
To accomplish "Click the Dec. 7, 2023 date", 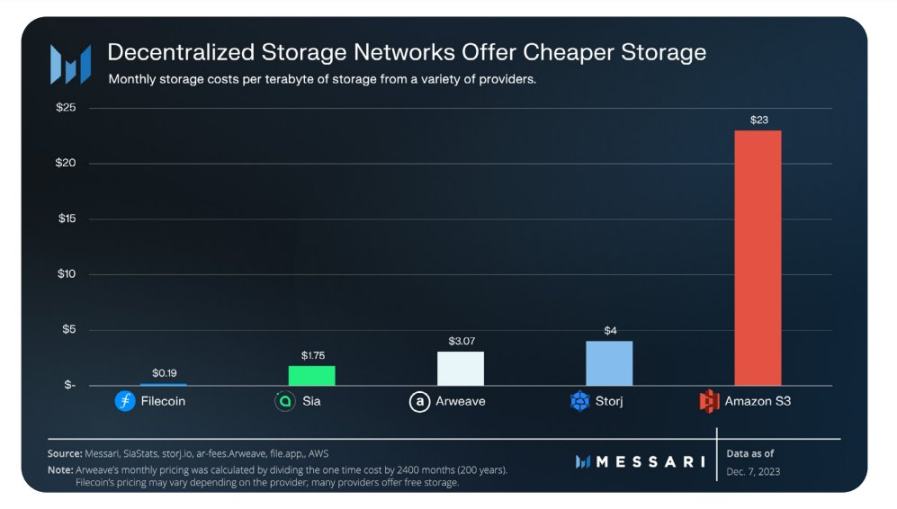I will pyautogui.click(x=756, y=471).
